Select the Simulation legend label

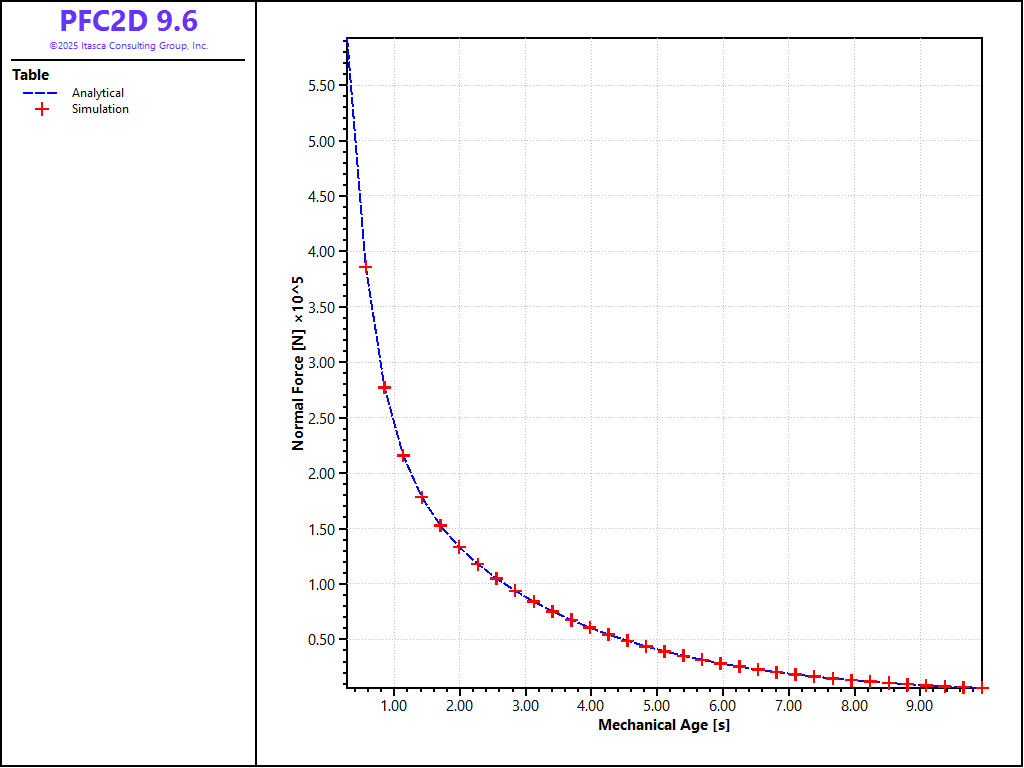[x=100, y=109]
